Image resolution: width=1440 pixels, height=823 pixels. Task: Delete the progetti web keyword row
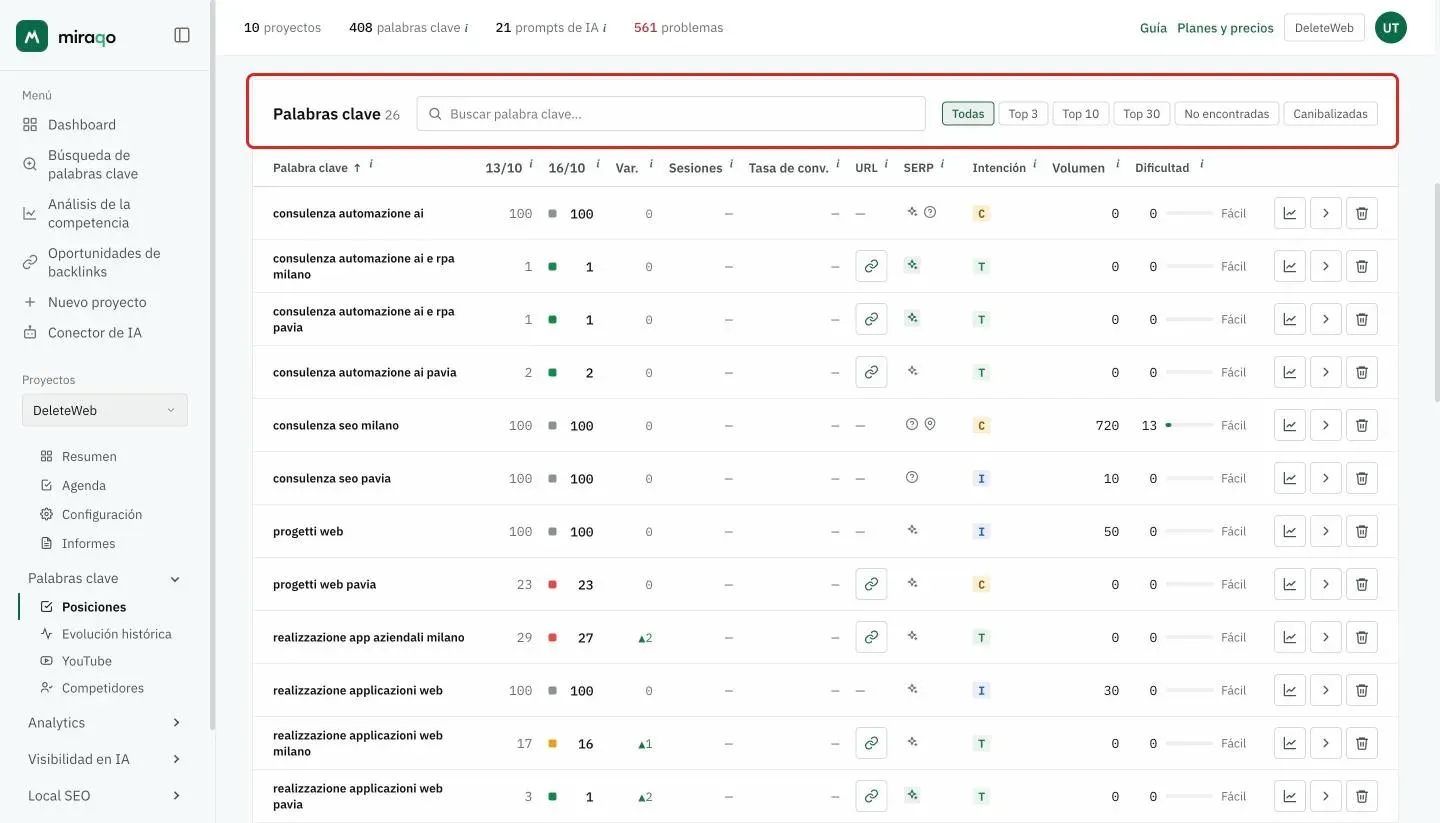1362,531
